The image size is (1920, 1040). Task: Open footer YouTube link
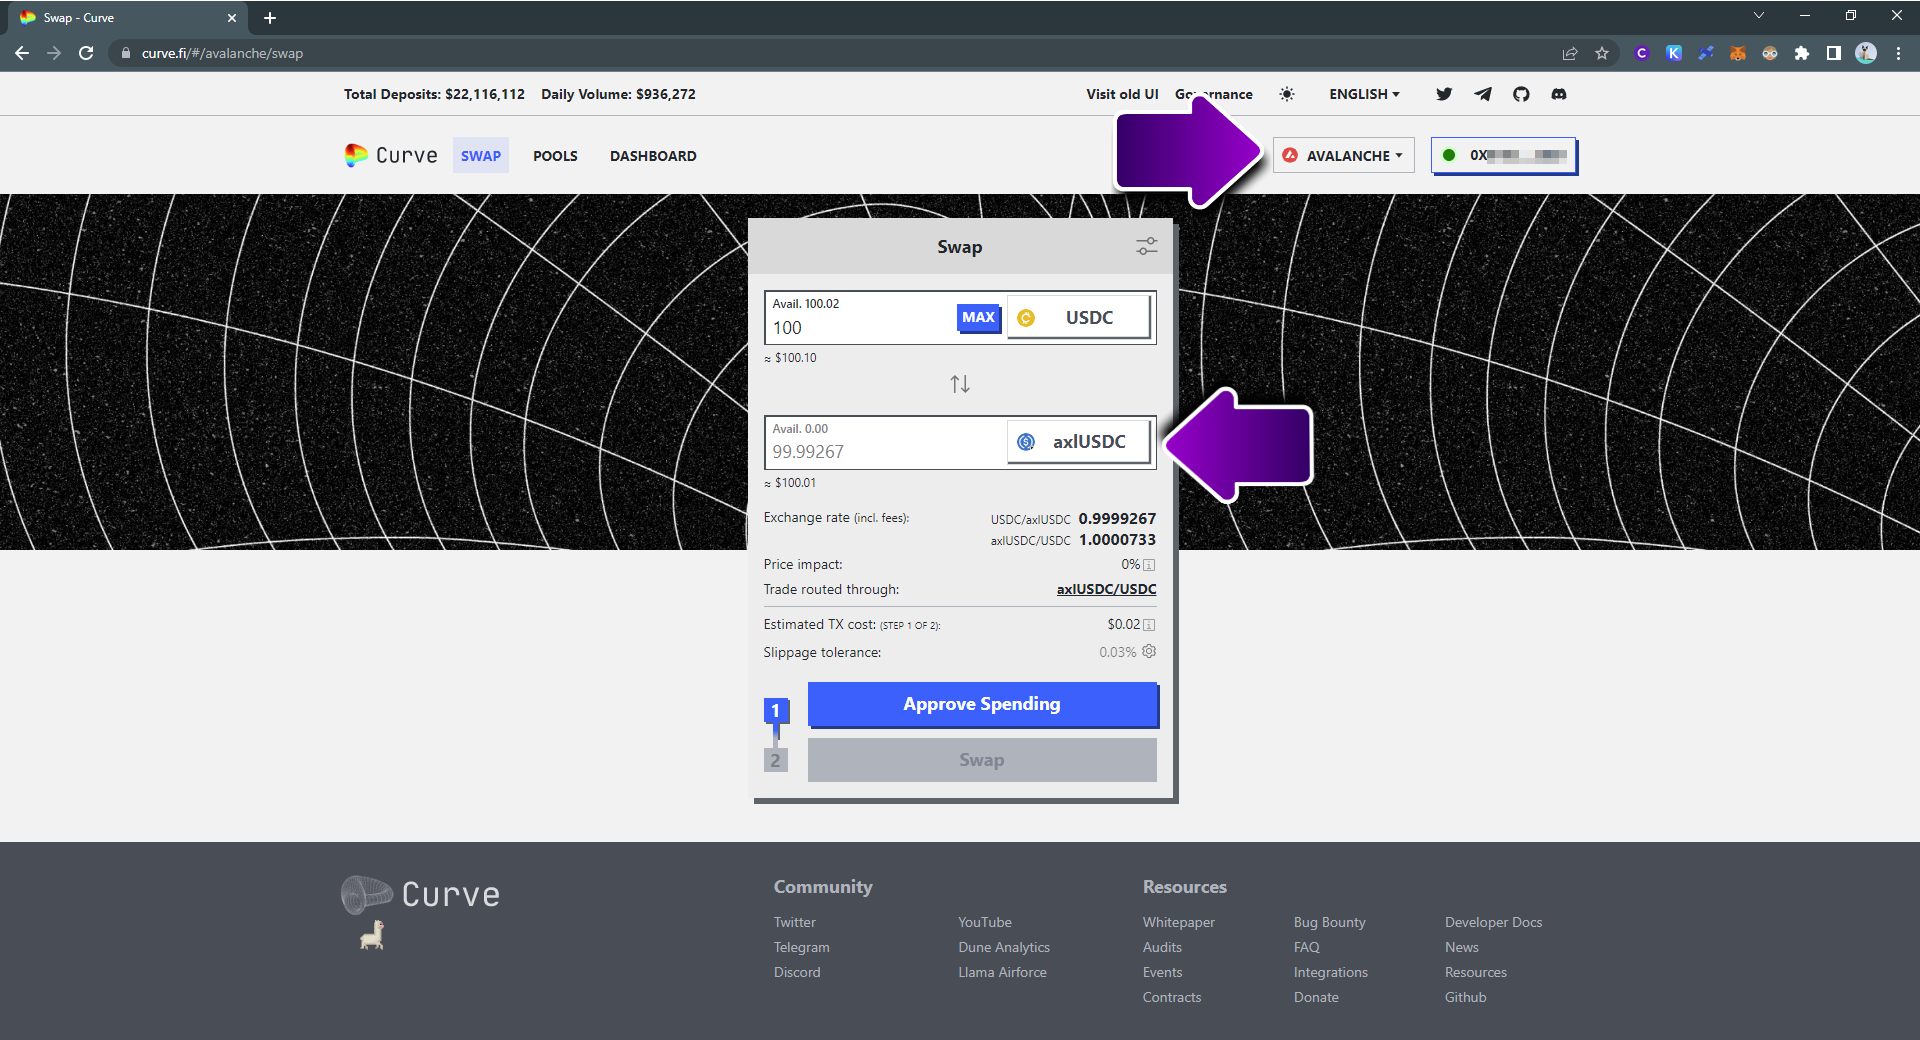(x=985, y=922)
